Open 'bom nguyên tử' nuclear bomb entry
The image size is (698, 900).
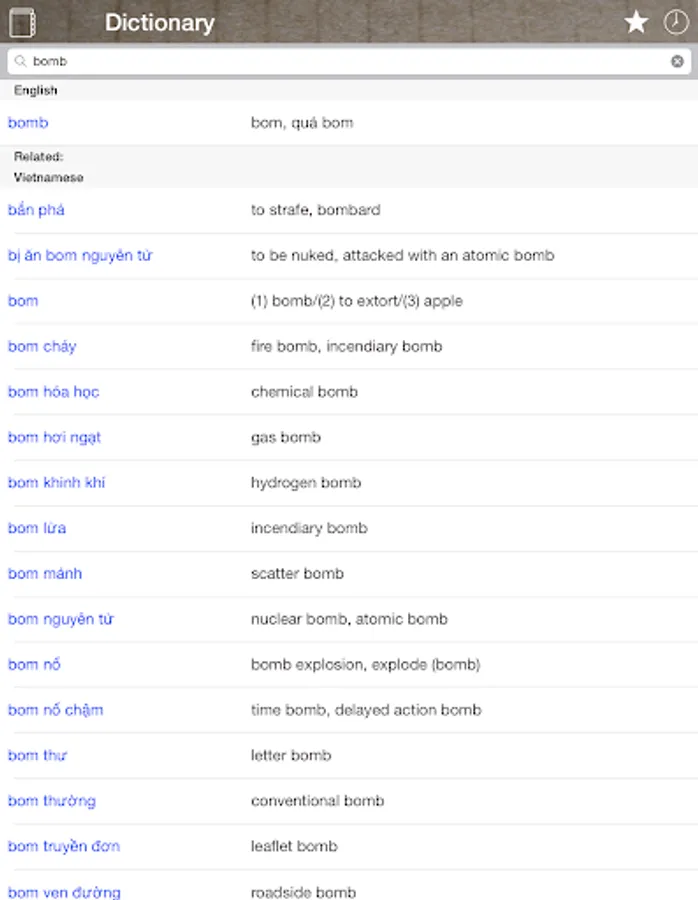59,619
